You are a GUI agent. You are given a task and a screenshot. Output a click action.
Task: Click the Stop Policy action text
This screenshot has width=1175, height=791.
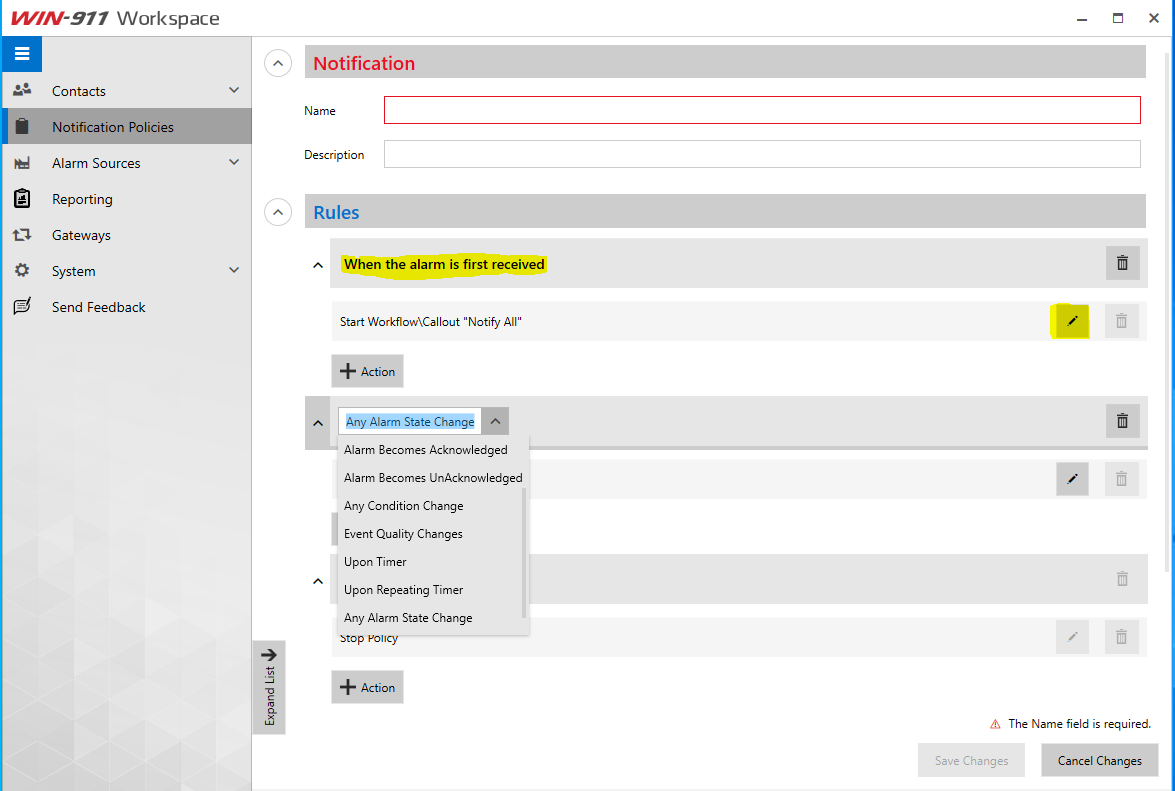click(x=369, y=638)
